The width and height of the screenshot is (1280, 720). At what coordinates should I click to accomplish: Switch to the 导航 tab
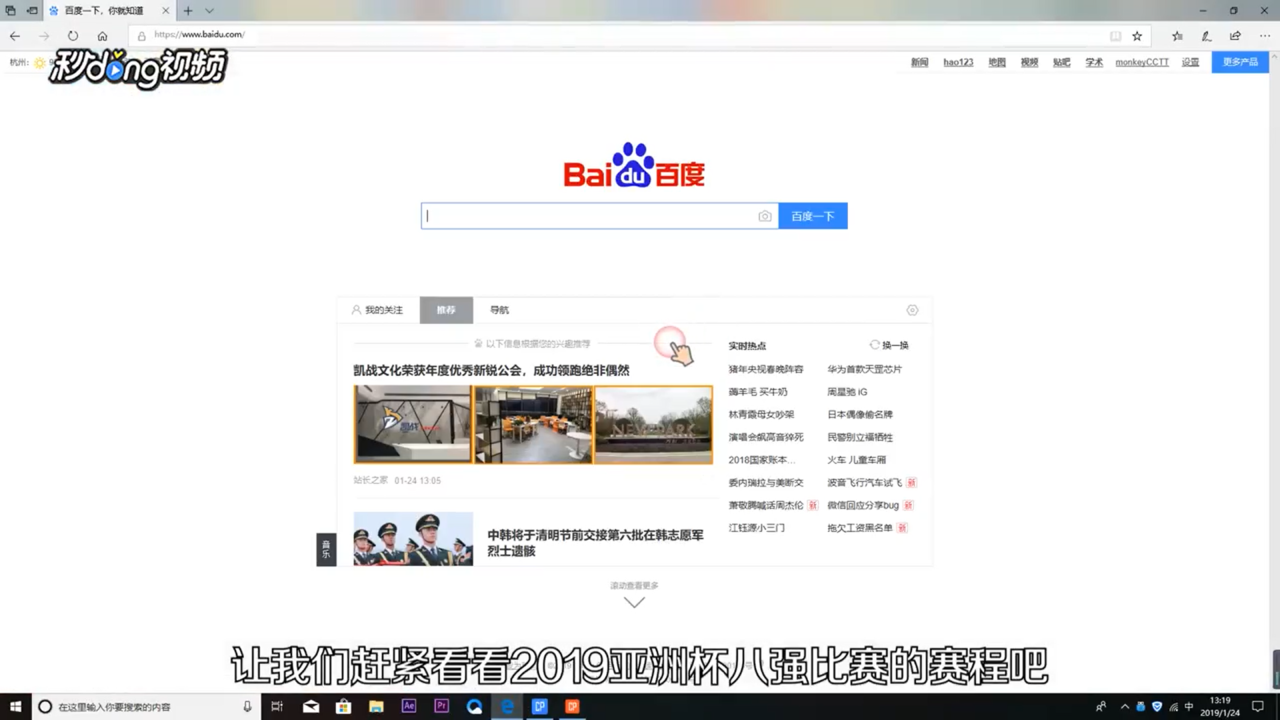pyautogui.click(x=499, y=310)
